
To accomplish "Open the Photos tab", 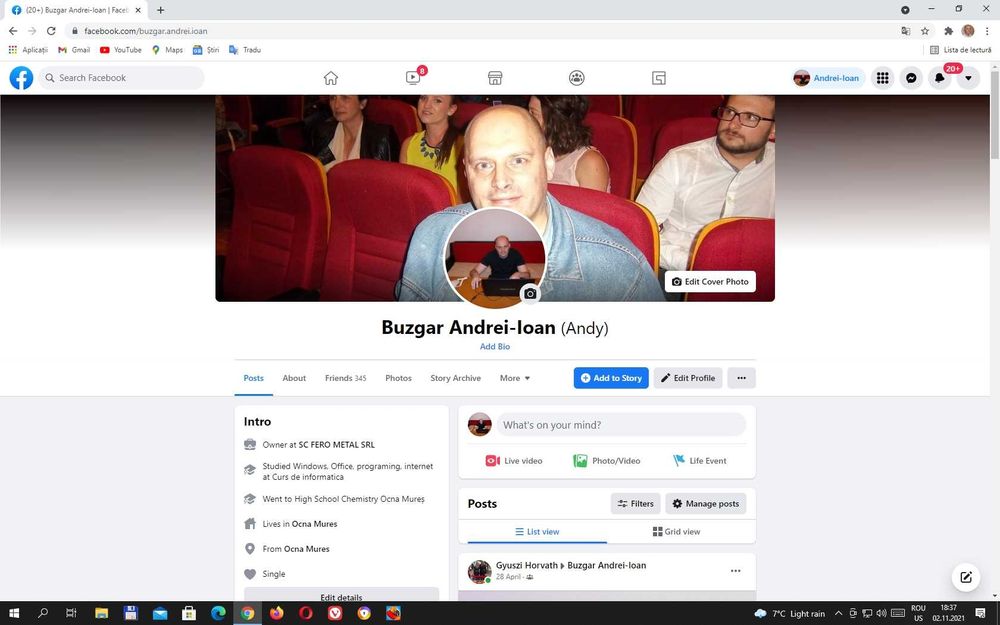I will click(x=399, y=378).
